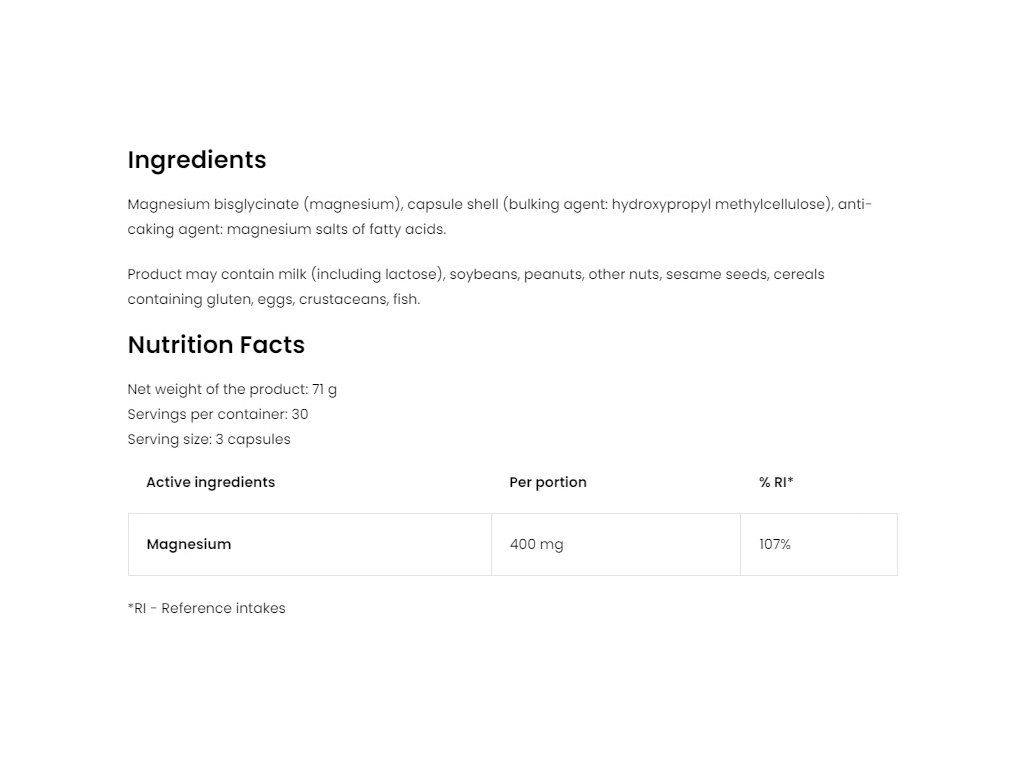Image resolution: width=1024 pixels, height=768 pixels.
Task: Click the Magnesium row label
Action: [189, 544]
